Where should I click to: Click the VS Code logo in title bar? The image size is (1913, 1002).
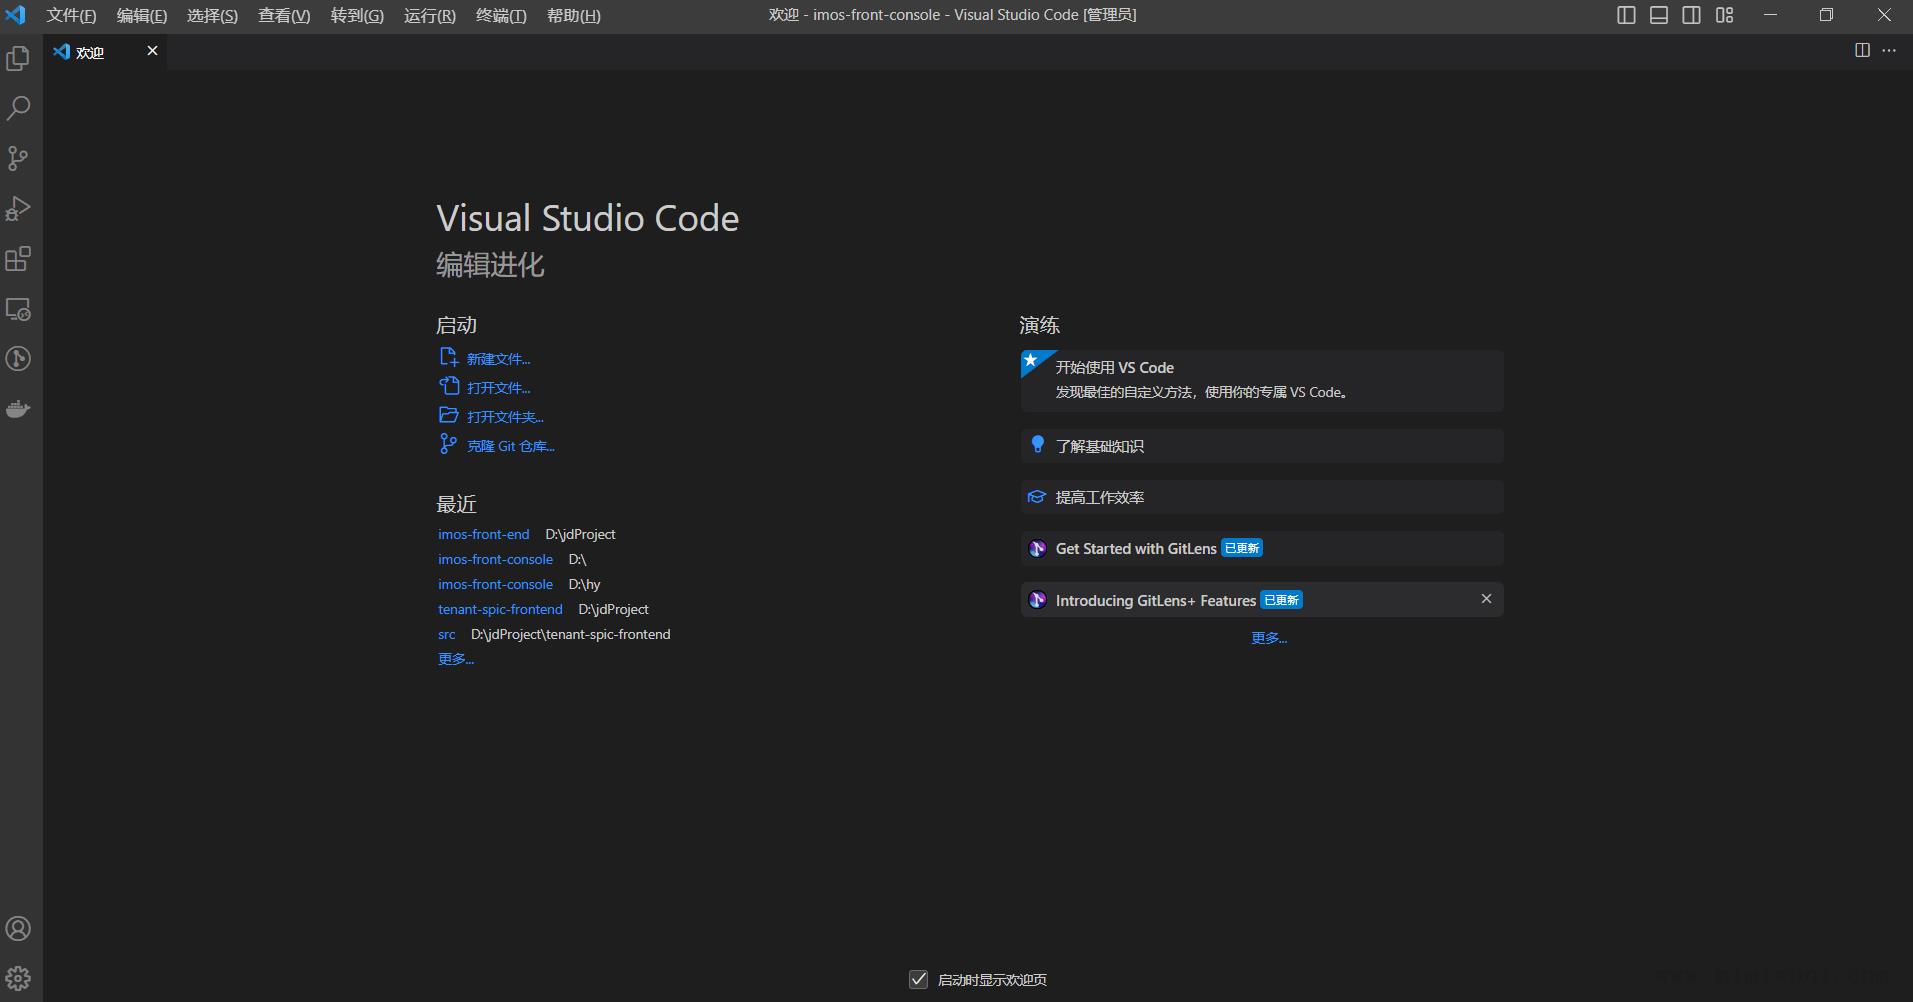tap(16, 15)
